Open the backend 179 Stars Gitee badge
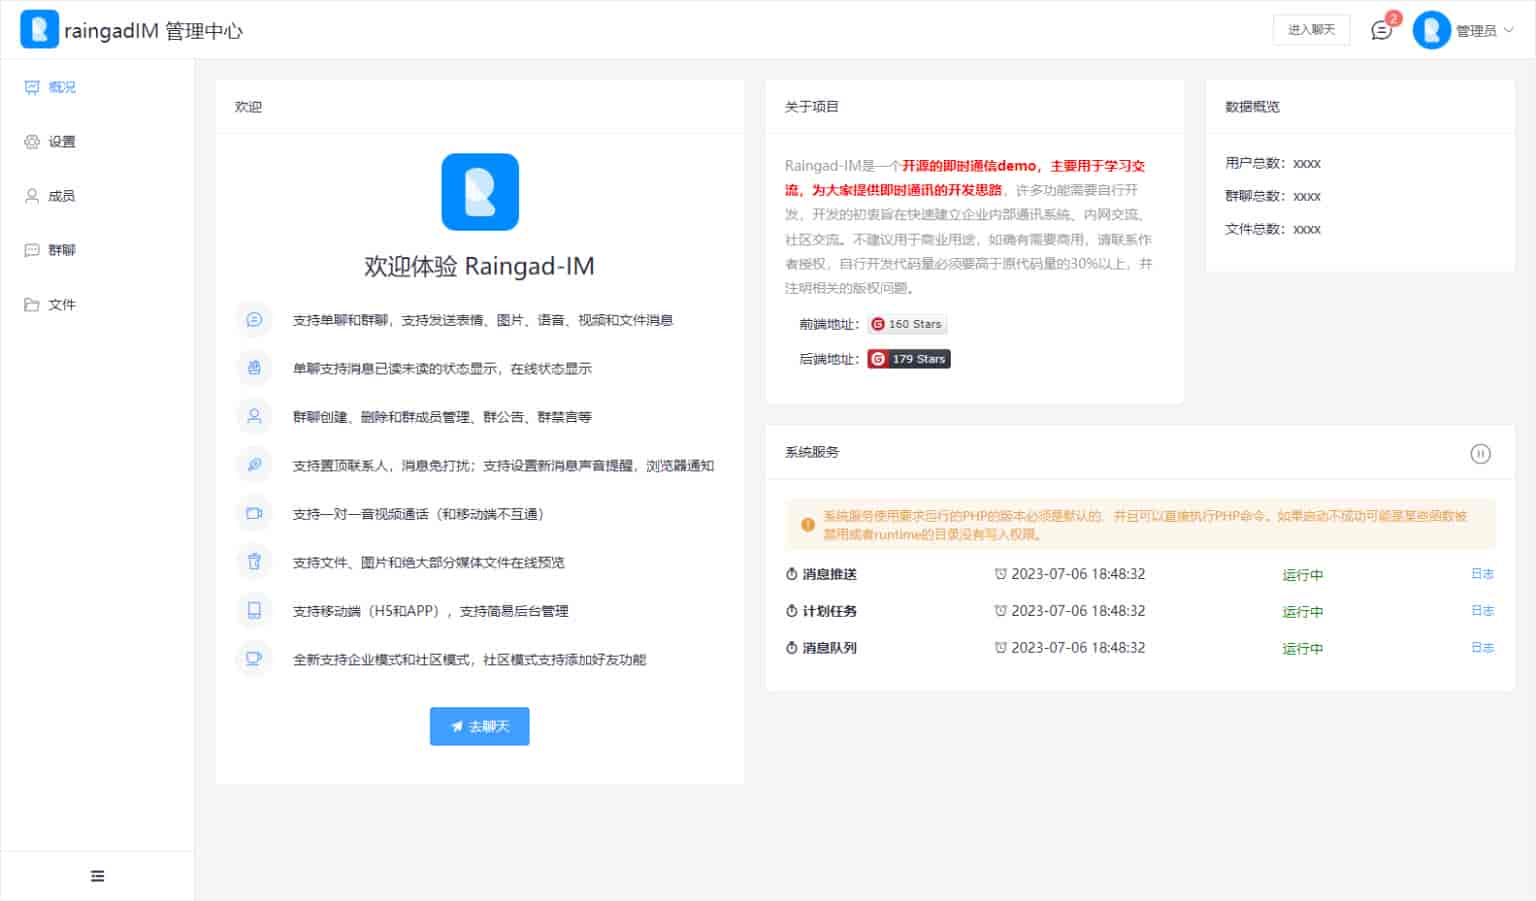This screenshot has width=1536, height=901. click(908, 359)
